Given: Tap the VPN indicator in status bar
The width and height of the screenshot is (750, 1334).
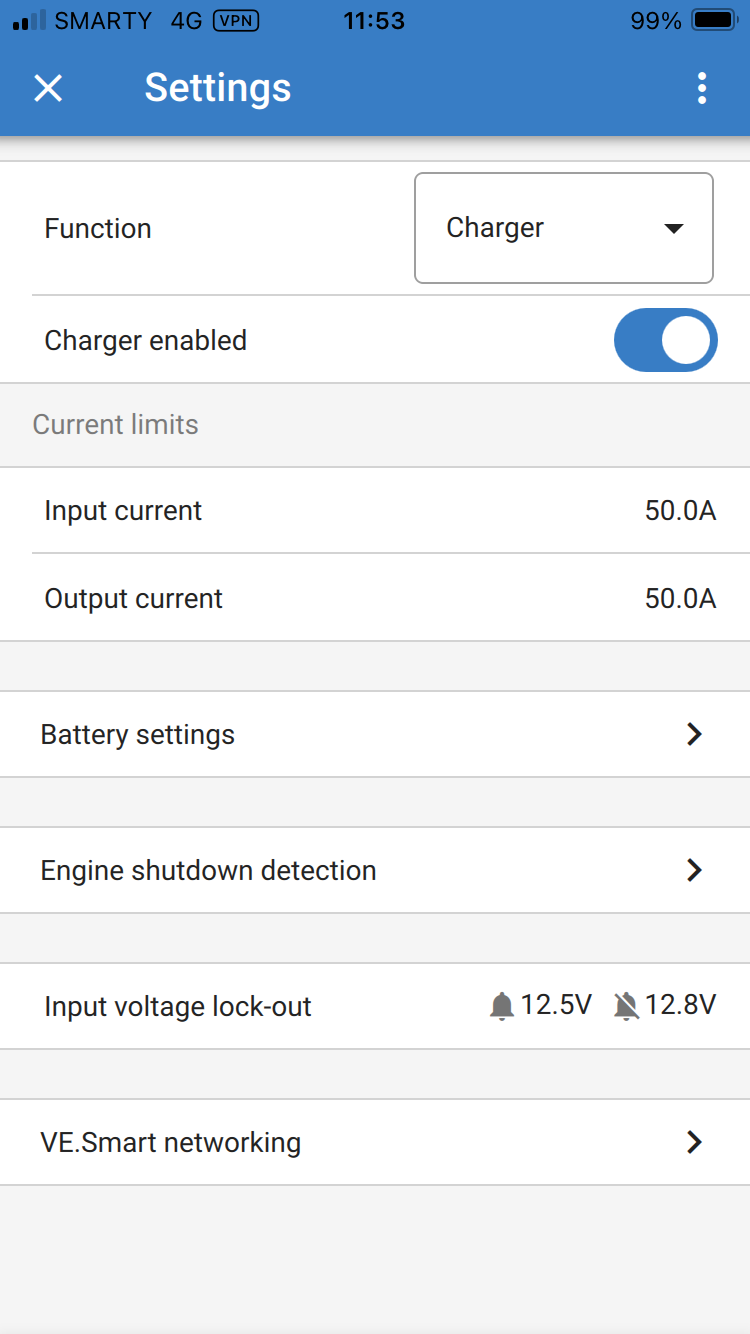Looking at the screenshot, I should (236, 21).
